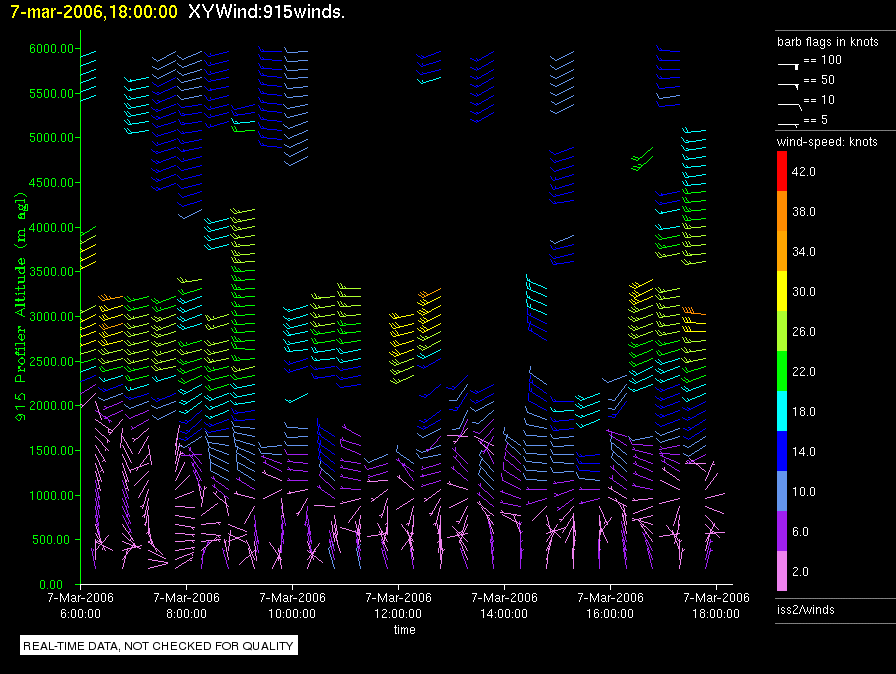This screenshot has width=896, height=674.
Task: Click the 12:00:00 time axis tick label
Action: (398, 606)
